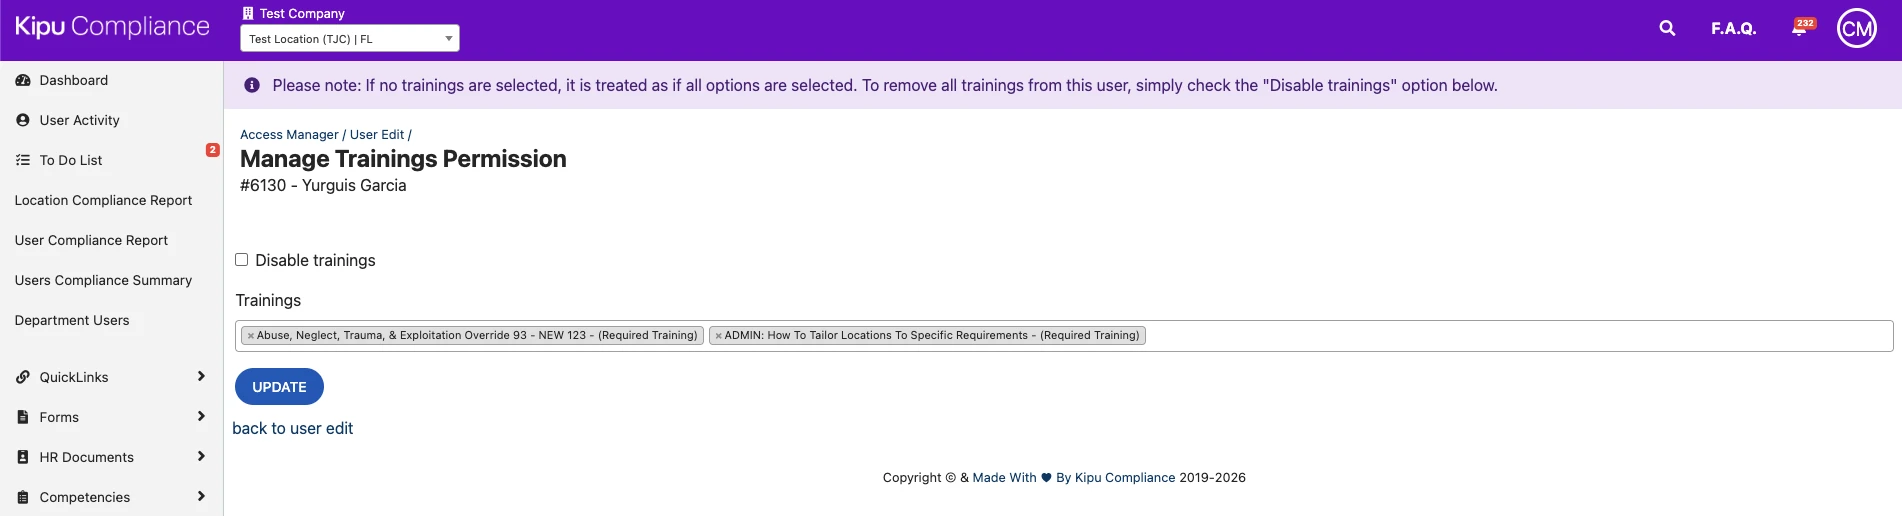The width and height of the screenshot is (1902, 516).
Task: Expand the Forms sidebar submenu chevron
Action: [201, 416]
